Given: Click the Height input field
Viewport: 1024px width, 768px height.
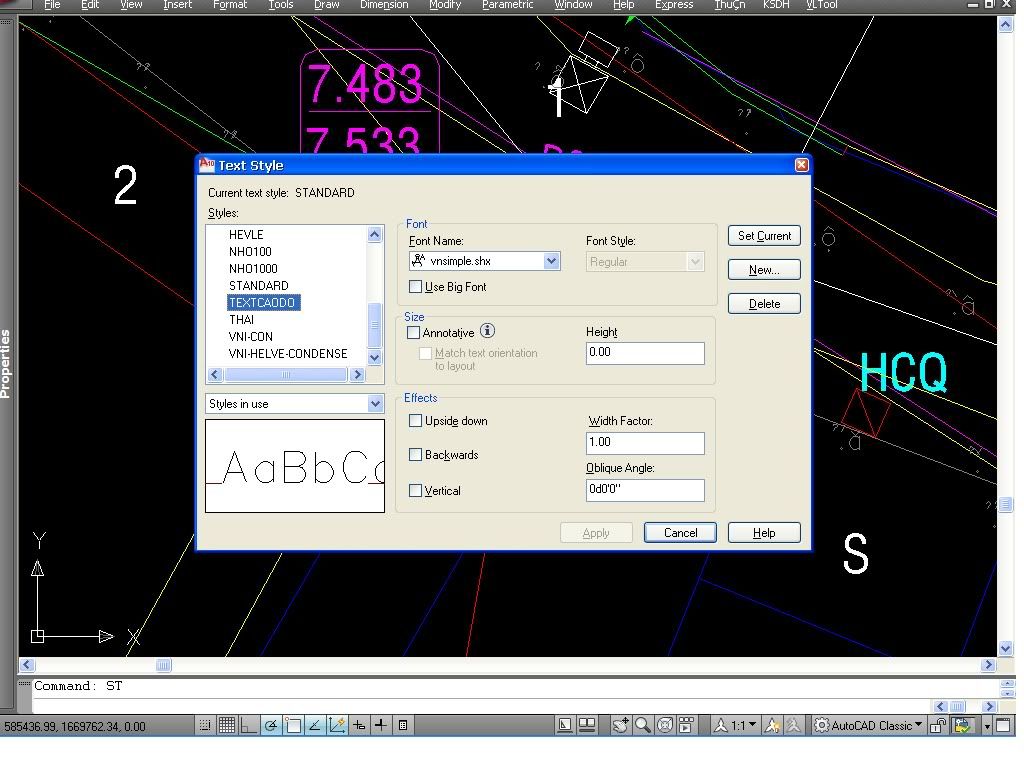Looking at the screenshot, I should tap(645, 353).
